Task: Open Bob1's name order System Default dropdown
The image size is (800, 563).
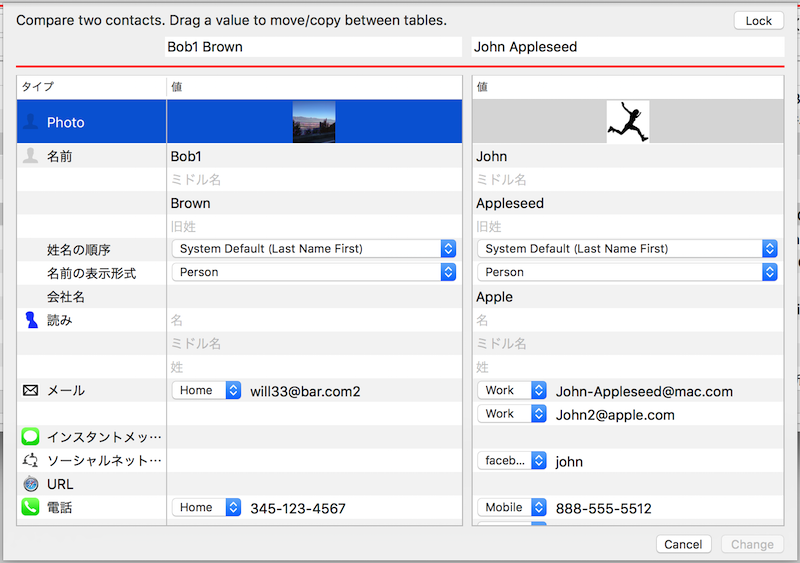Action: 313,249
